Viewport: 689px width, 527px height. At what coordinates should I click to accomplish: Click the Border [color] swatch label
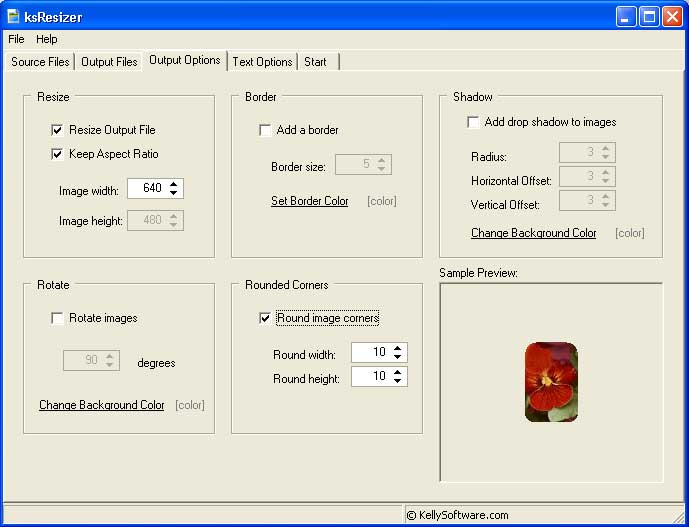pyautogui.click(x=381, y=201)
